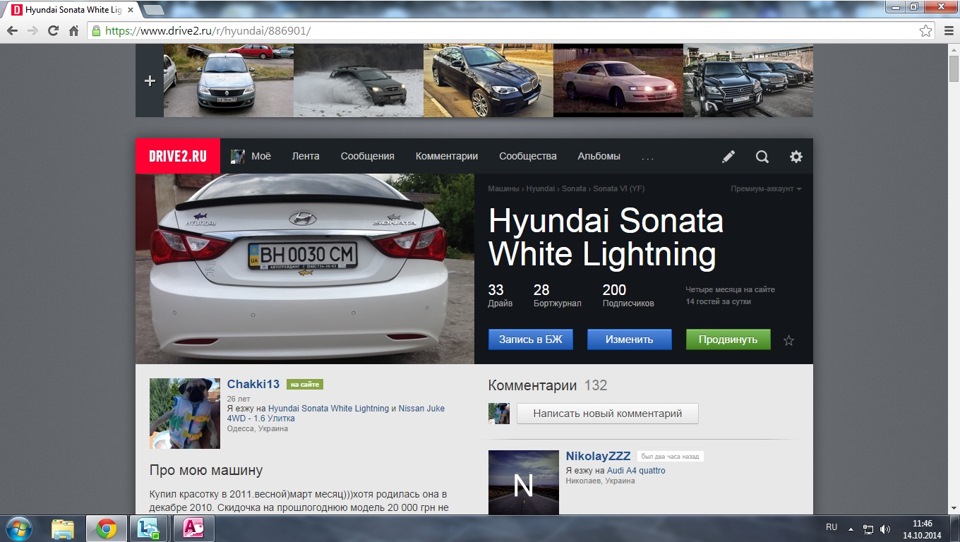The width and height of the screenshot is (960, 542).
Task: Open the more menu dots in navigation
Action: [x=648, y=158]
